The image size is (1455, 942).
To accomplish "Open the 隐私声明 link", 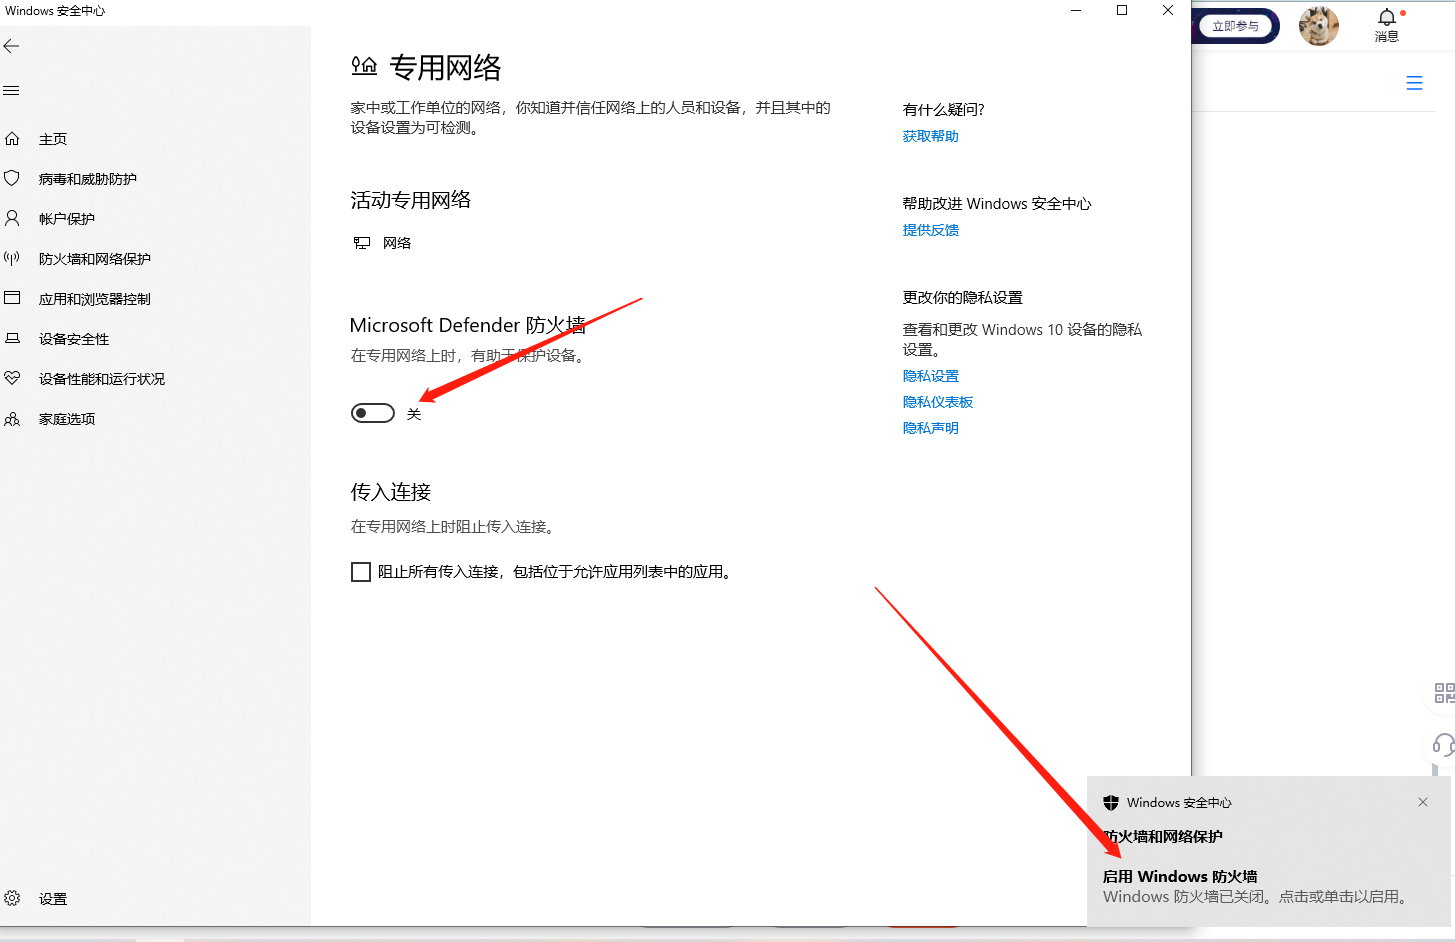I will [x=931, y=428].
